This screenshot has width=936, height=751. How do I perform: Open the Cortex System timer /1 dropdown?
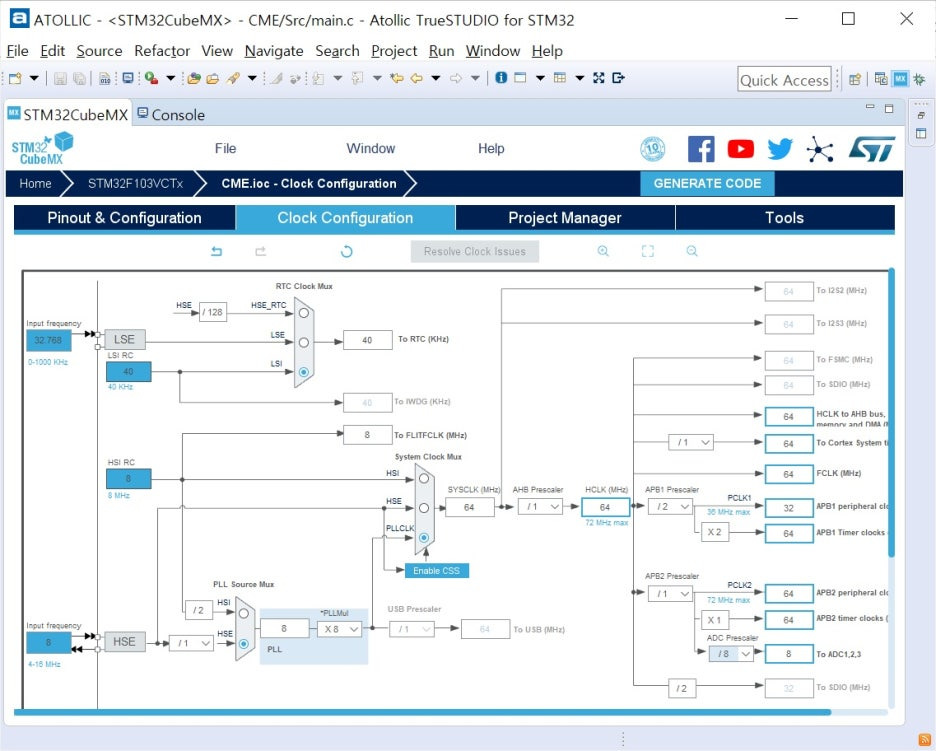(691, 442)
